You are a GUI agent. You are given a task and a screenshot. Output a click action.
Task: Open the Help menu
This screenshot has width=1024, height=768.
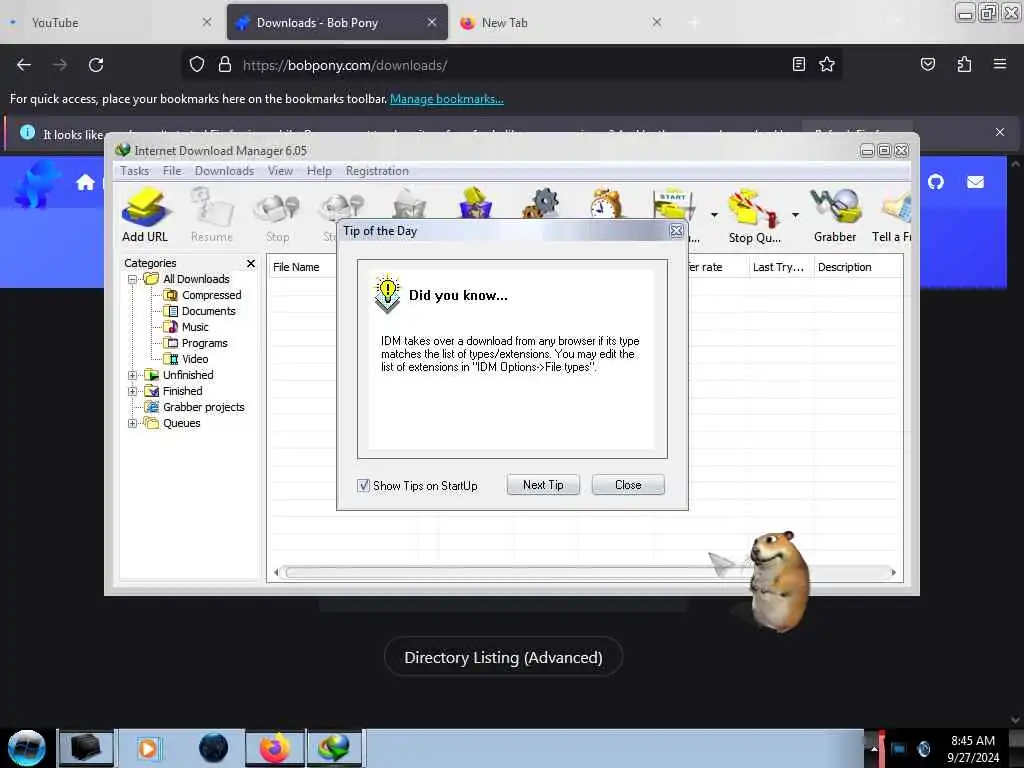tap(319, 170)
